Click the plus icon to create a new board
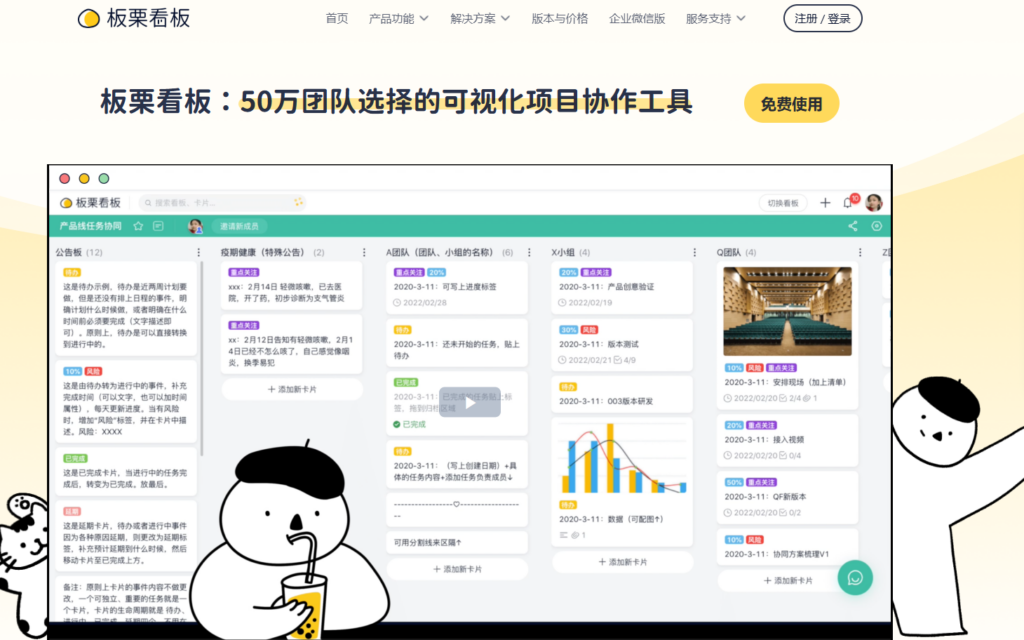This screenshot has height=640, width=1024. click(825, 203)
